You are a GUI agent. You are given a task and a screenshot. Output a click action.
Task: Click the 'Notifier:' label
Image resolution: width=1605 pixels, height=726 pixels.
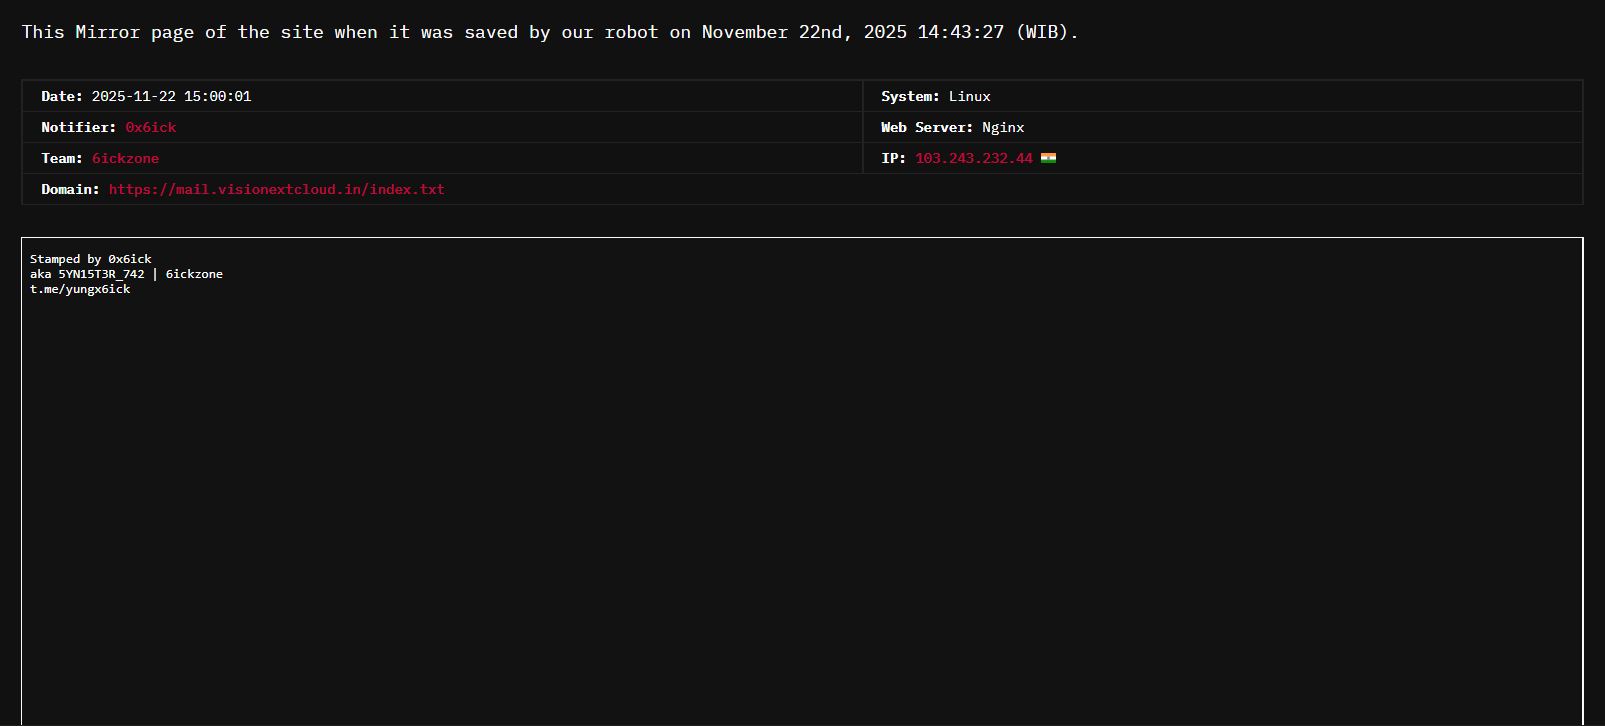click(x=78, y=127)
